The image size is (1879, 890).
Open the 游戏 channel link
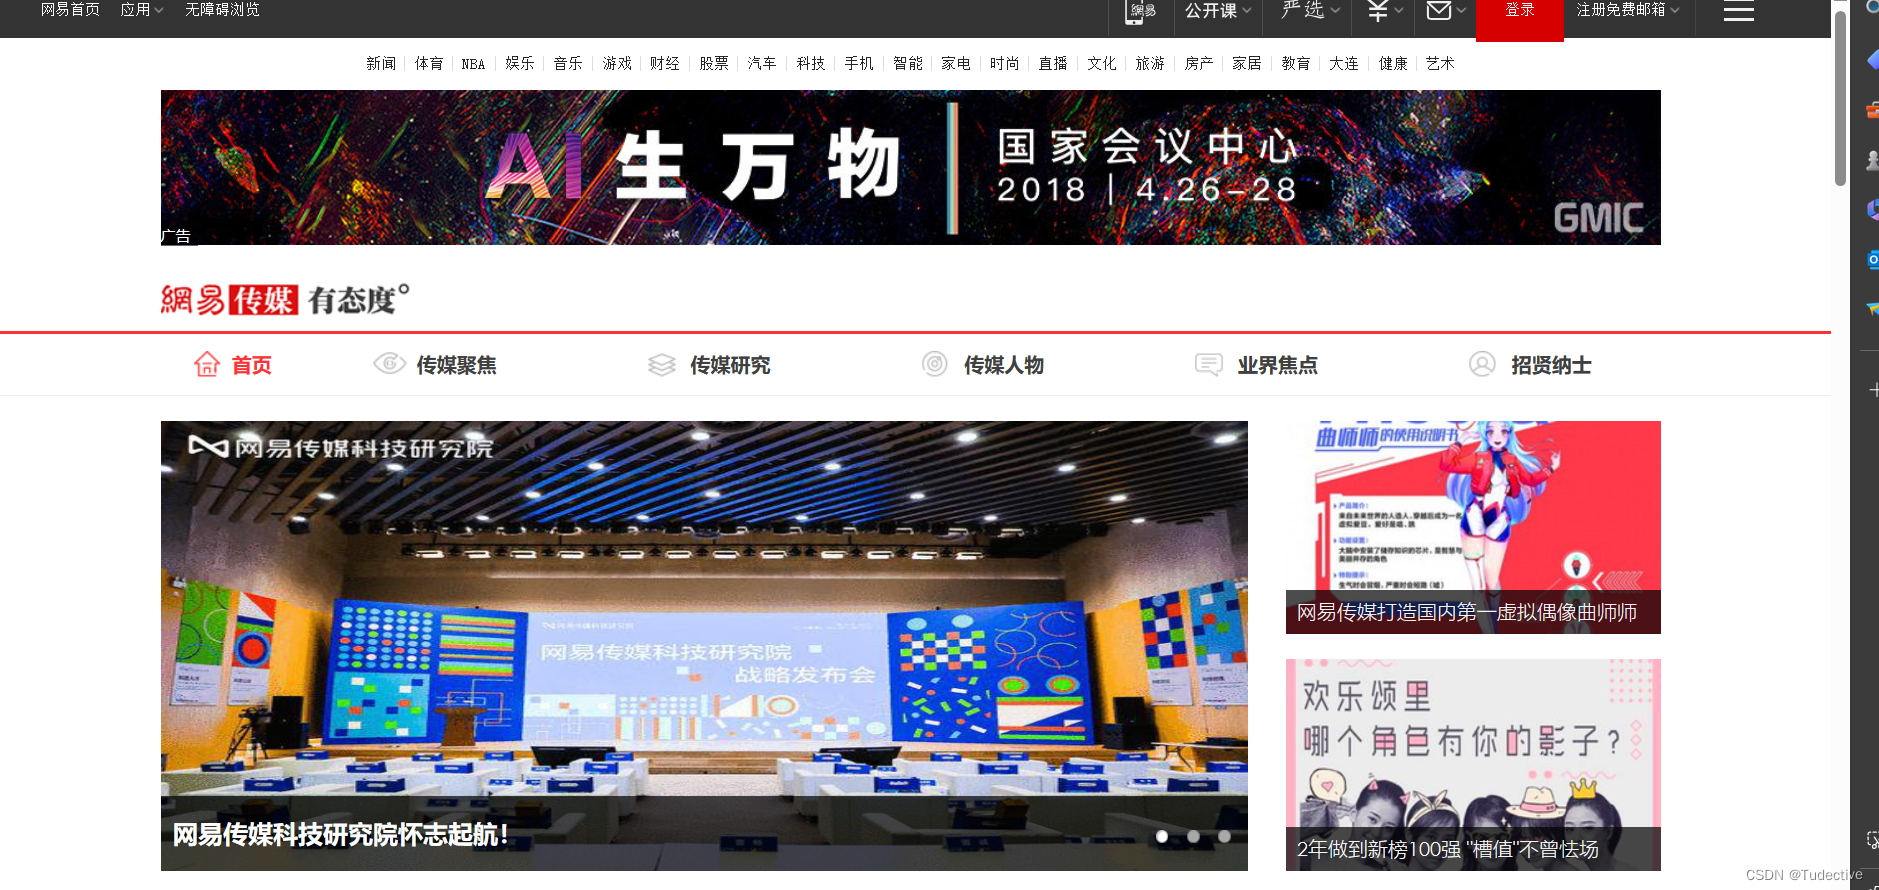617,63
